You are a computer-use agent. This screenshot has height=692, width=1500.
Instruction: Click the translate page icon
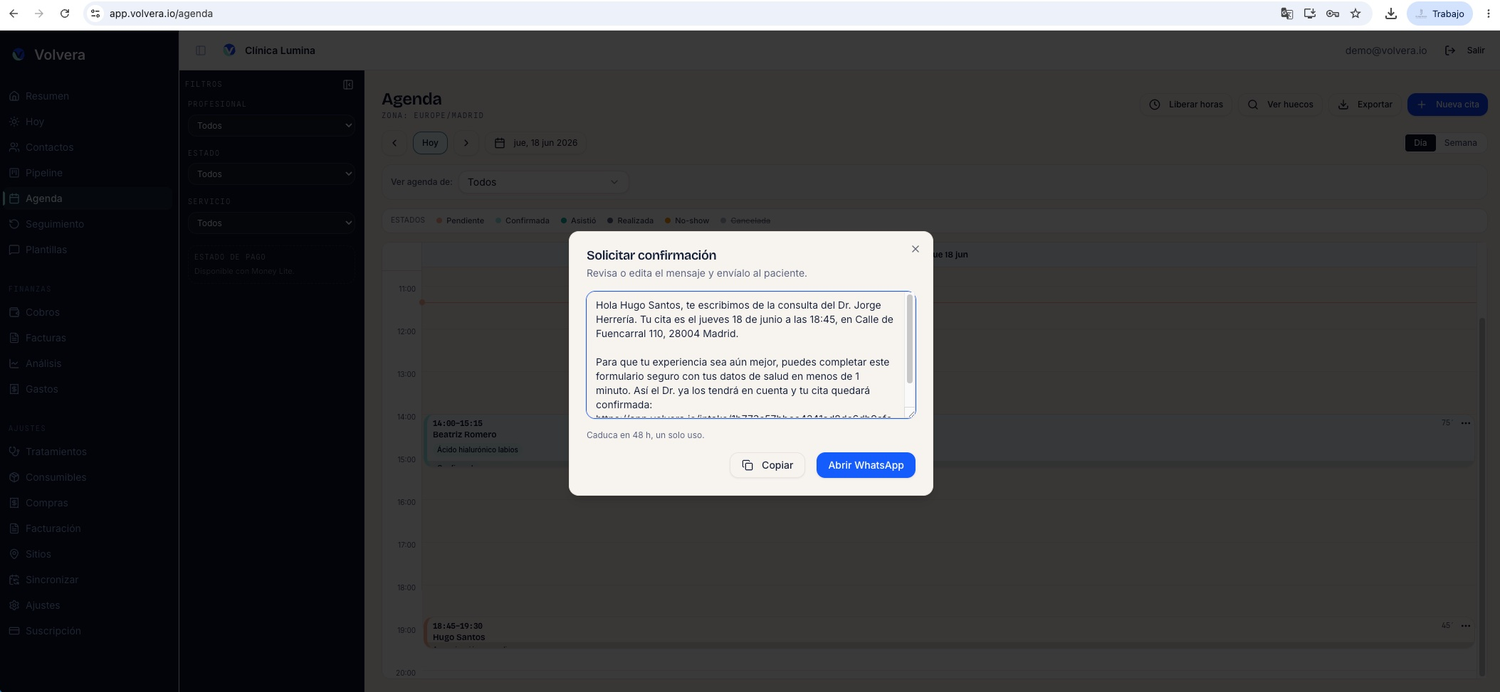1287,14
